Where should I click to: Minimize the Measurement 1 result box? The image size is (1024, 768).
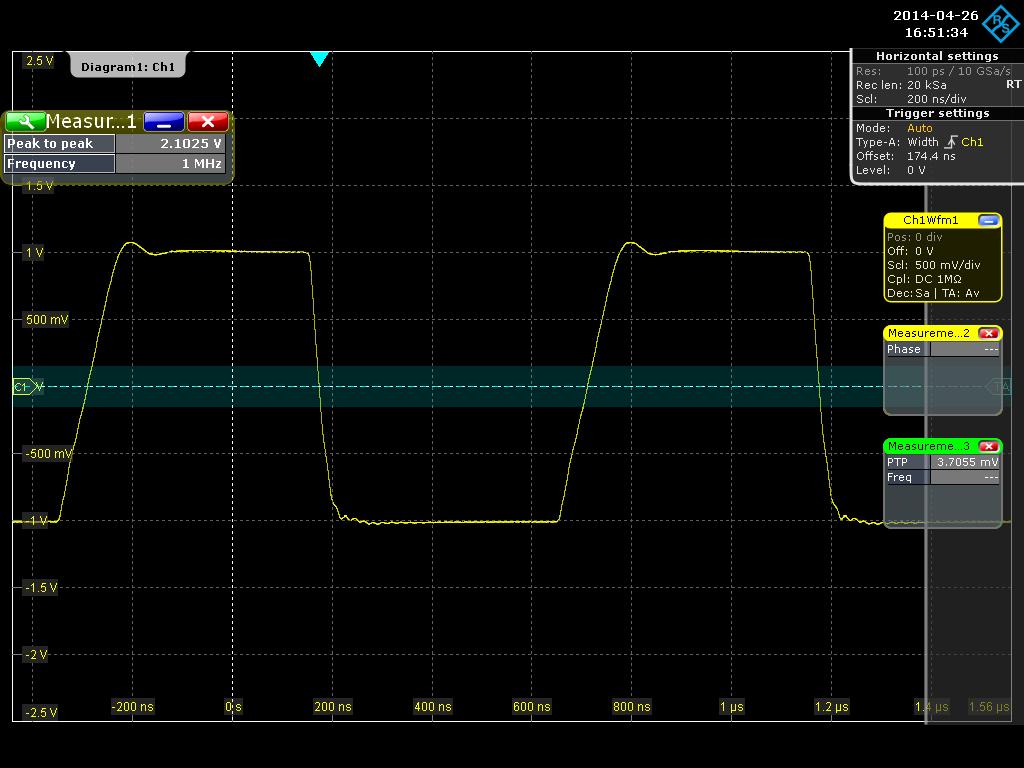[x=163, y=121]
